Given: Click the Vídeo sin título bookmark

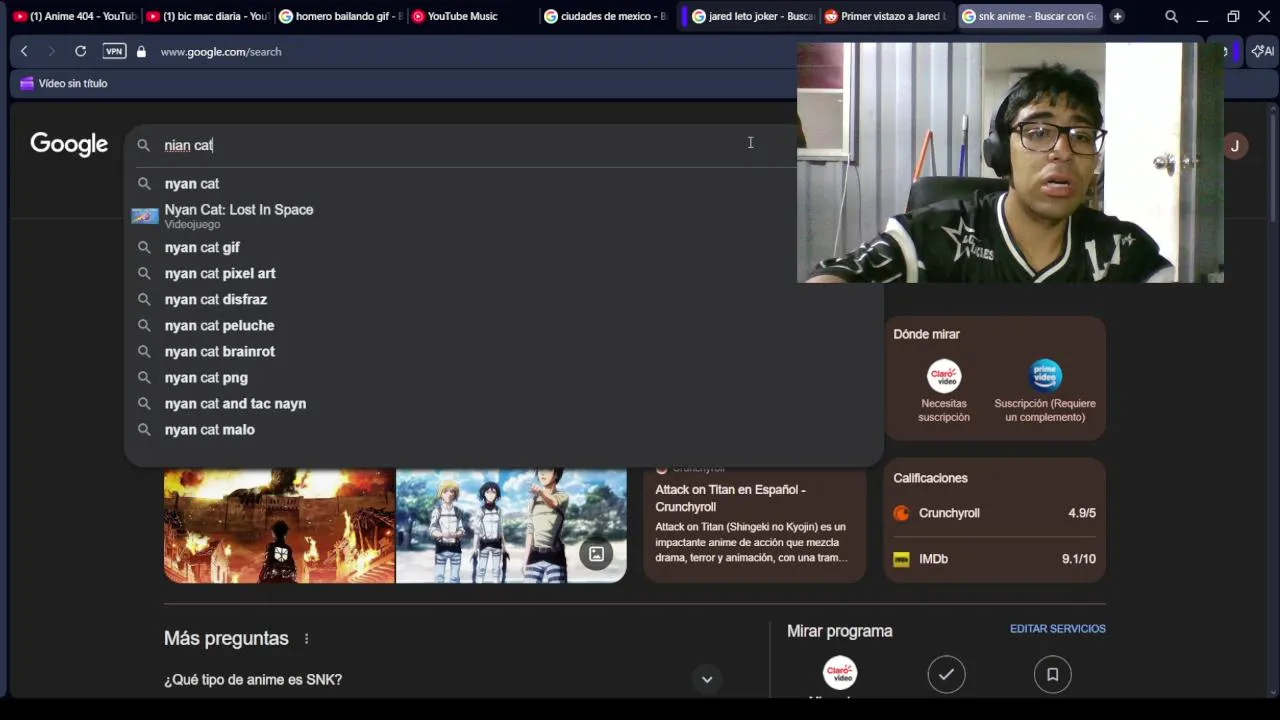Looking at the screenshot, I should coord(64,83).
